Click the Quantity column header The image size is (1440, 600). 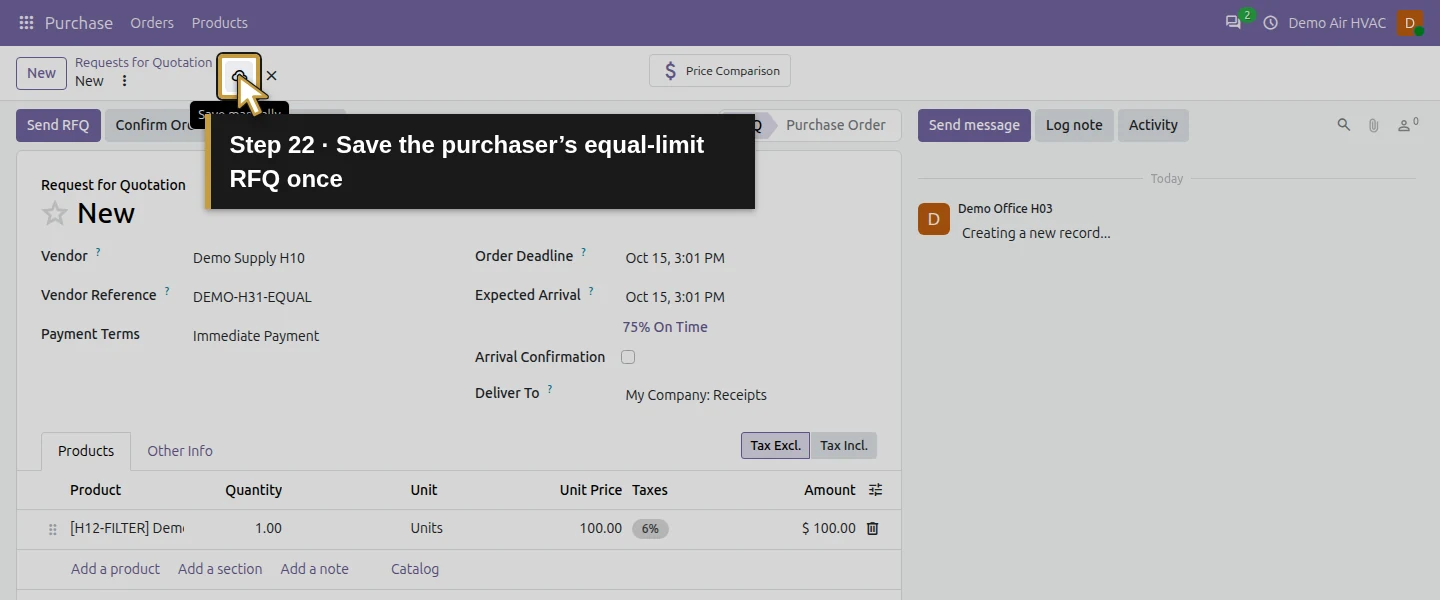pos(254,490)
